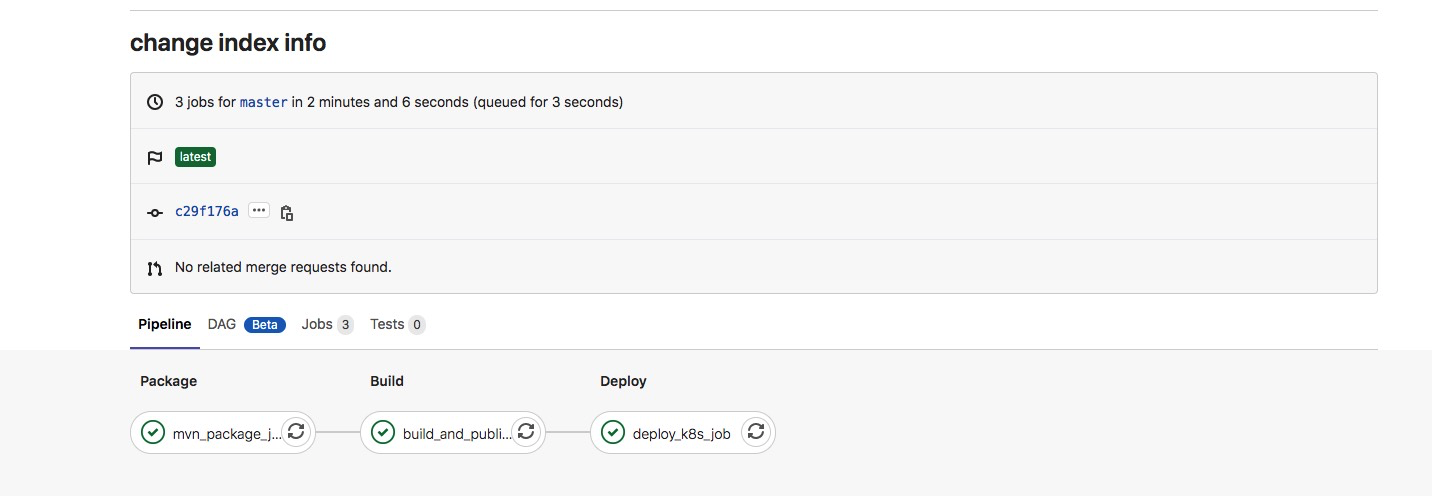Retry the build_and_publish job
This screenshot has width=1432, height=503.
[x=526, y=432]
